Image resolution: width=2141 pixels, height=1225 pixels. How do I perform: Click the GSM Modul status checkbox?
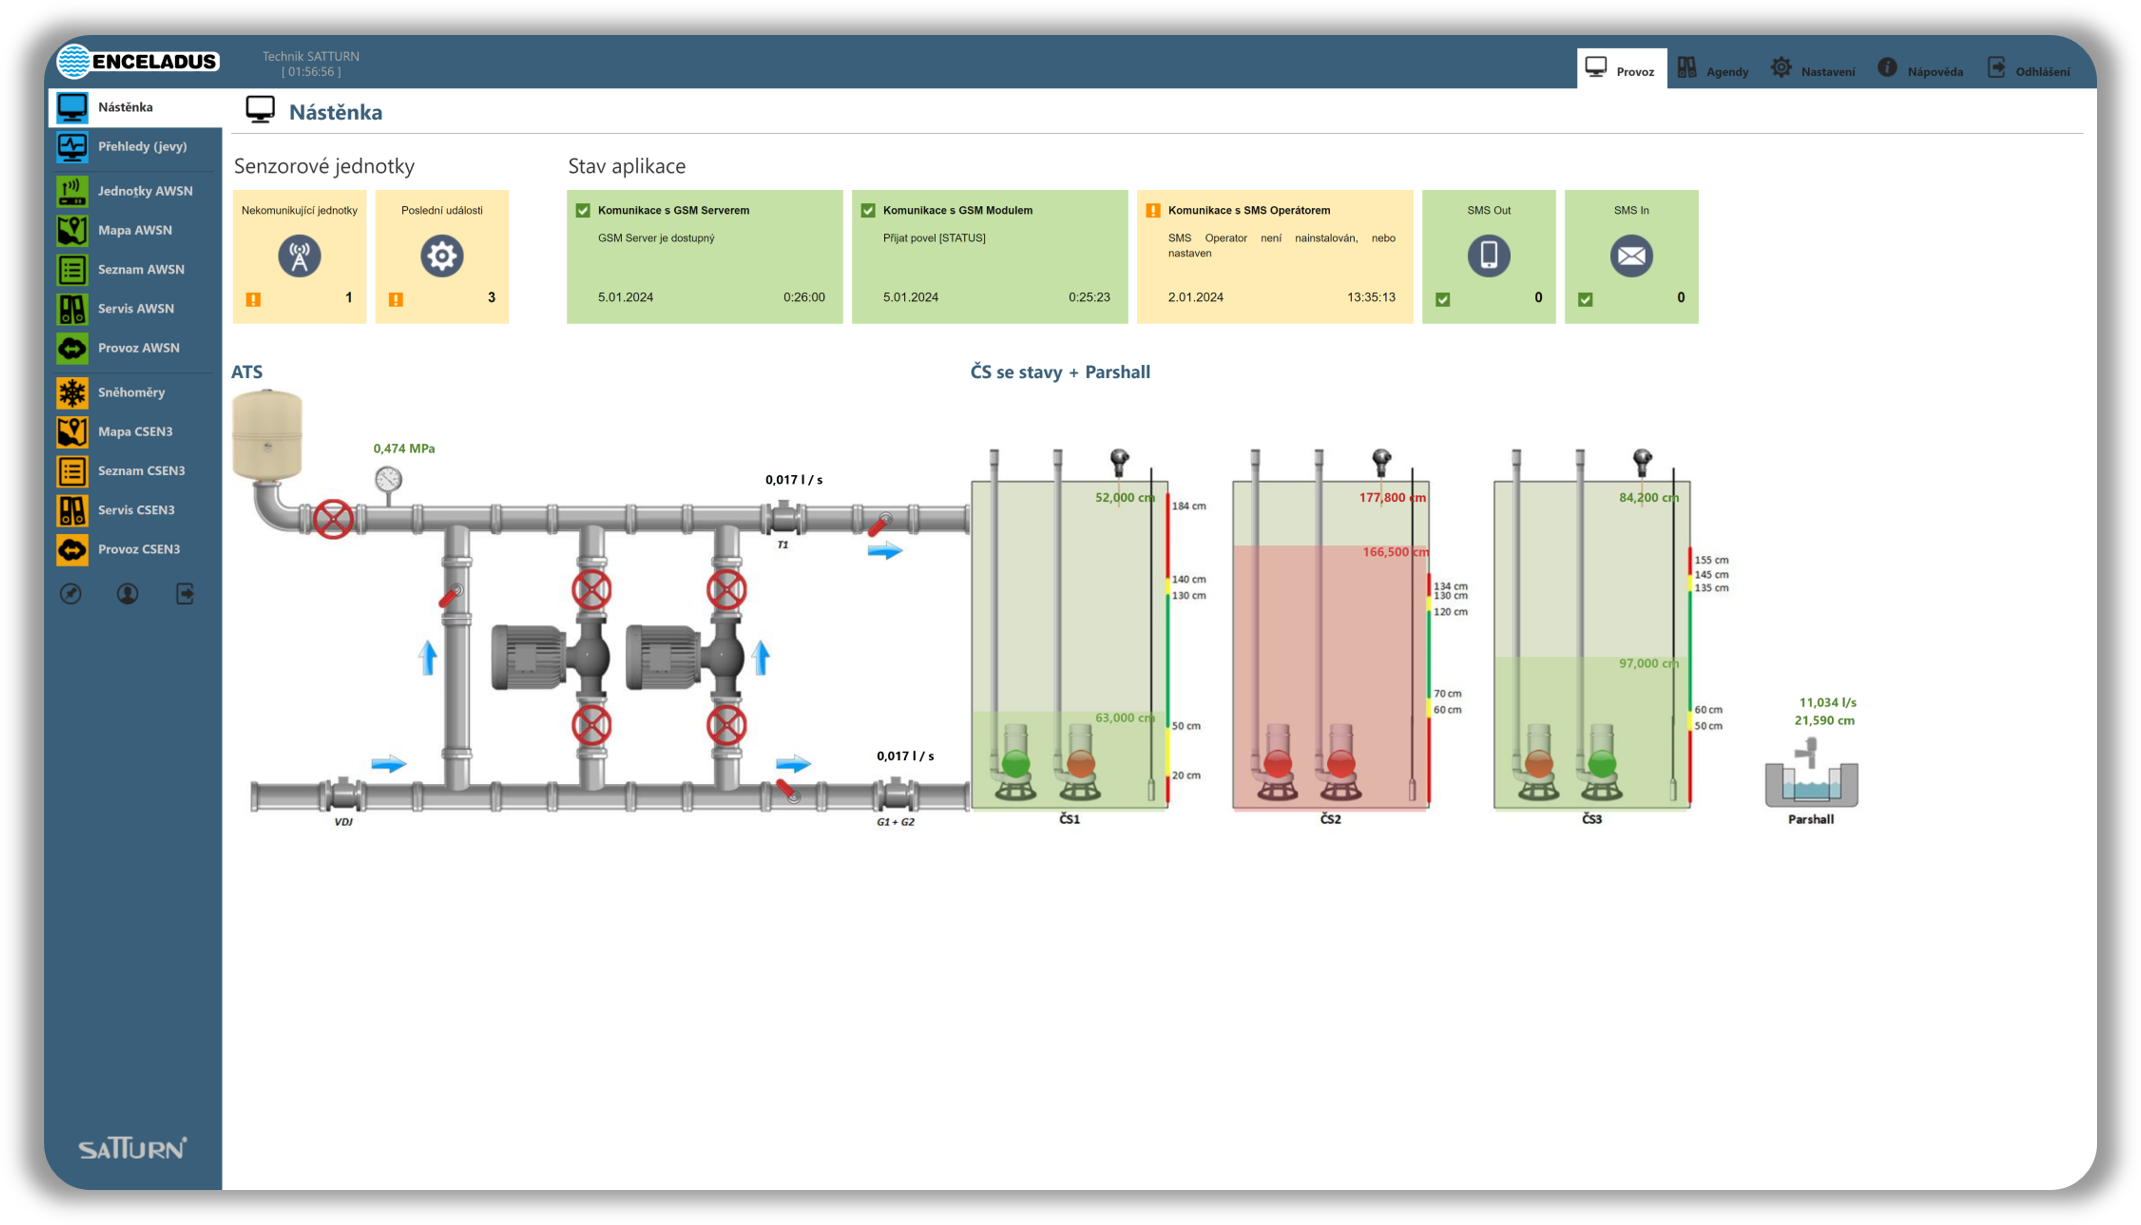[868, 210]
